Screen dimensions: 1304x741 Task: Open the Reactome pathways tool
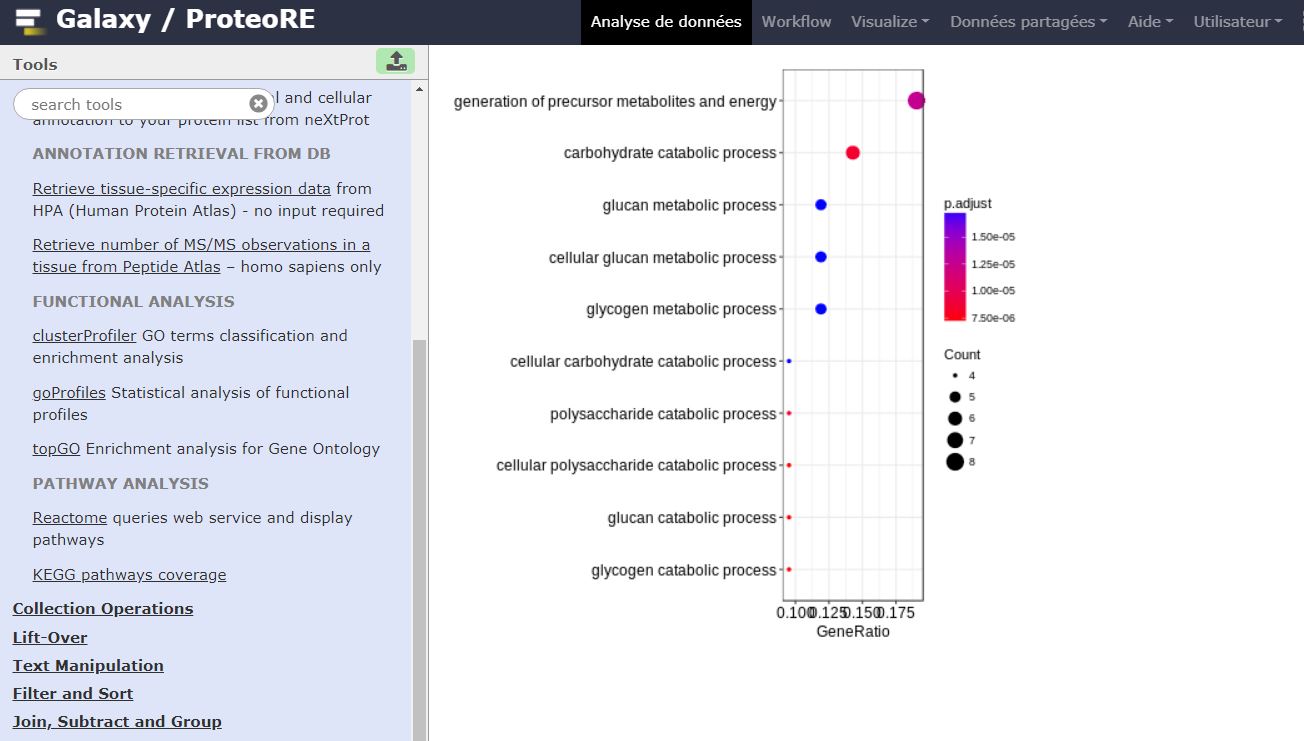70,517
